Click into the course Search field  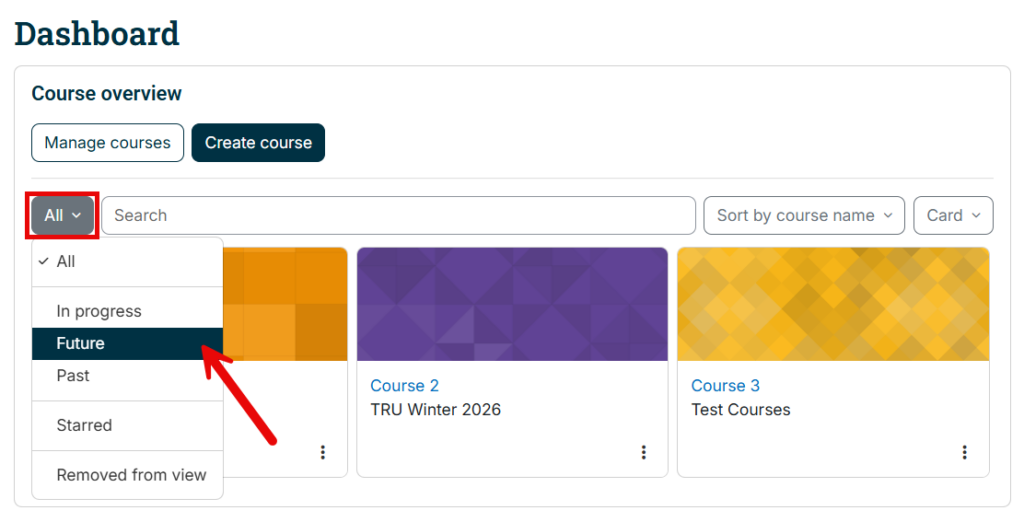click(398, 216)
